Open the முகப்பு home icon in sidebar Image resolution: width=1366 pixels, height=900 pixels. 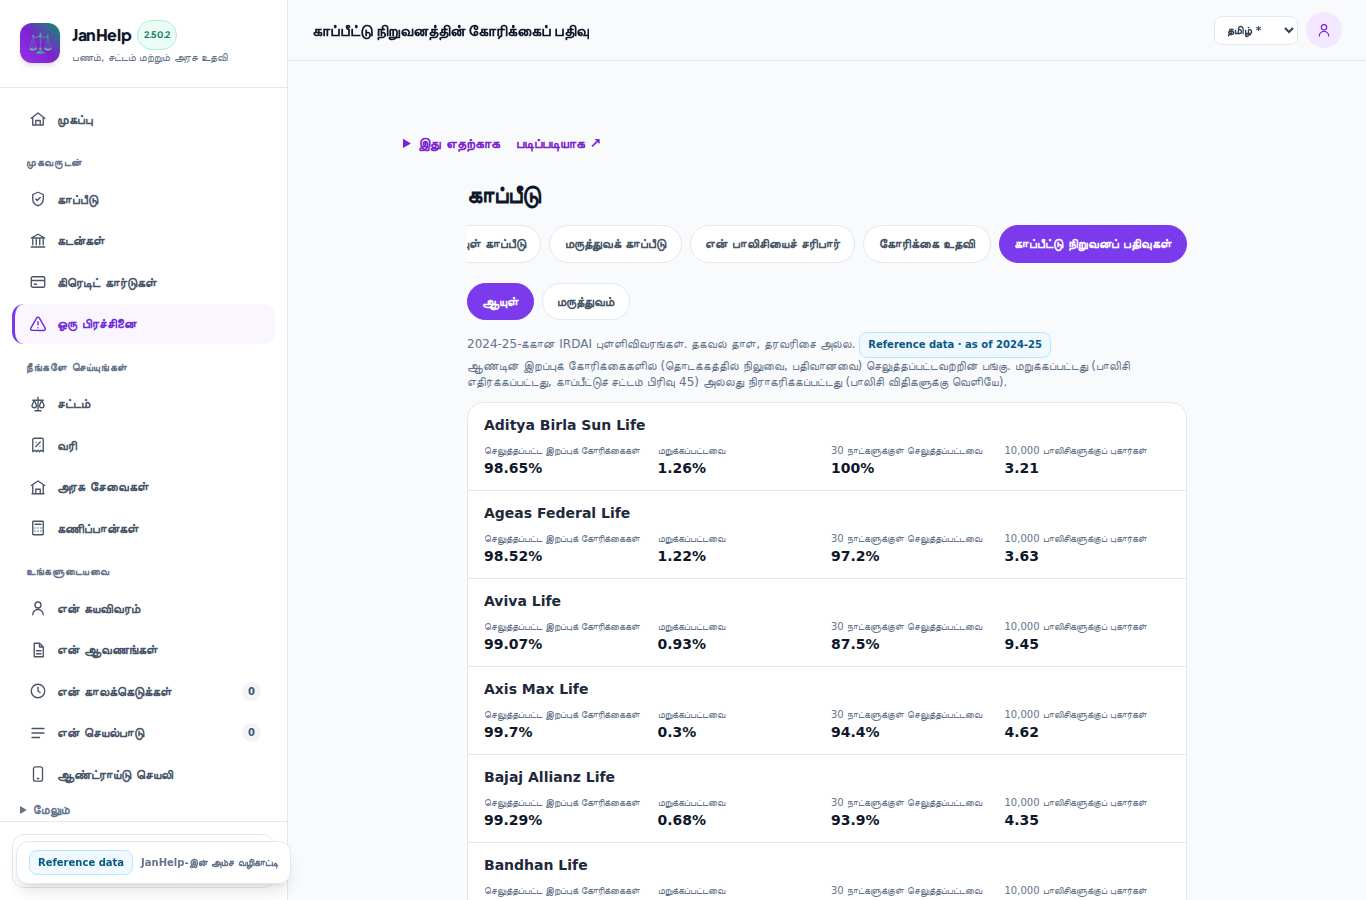38,119
